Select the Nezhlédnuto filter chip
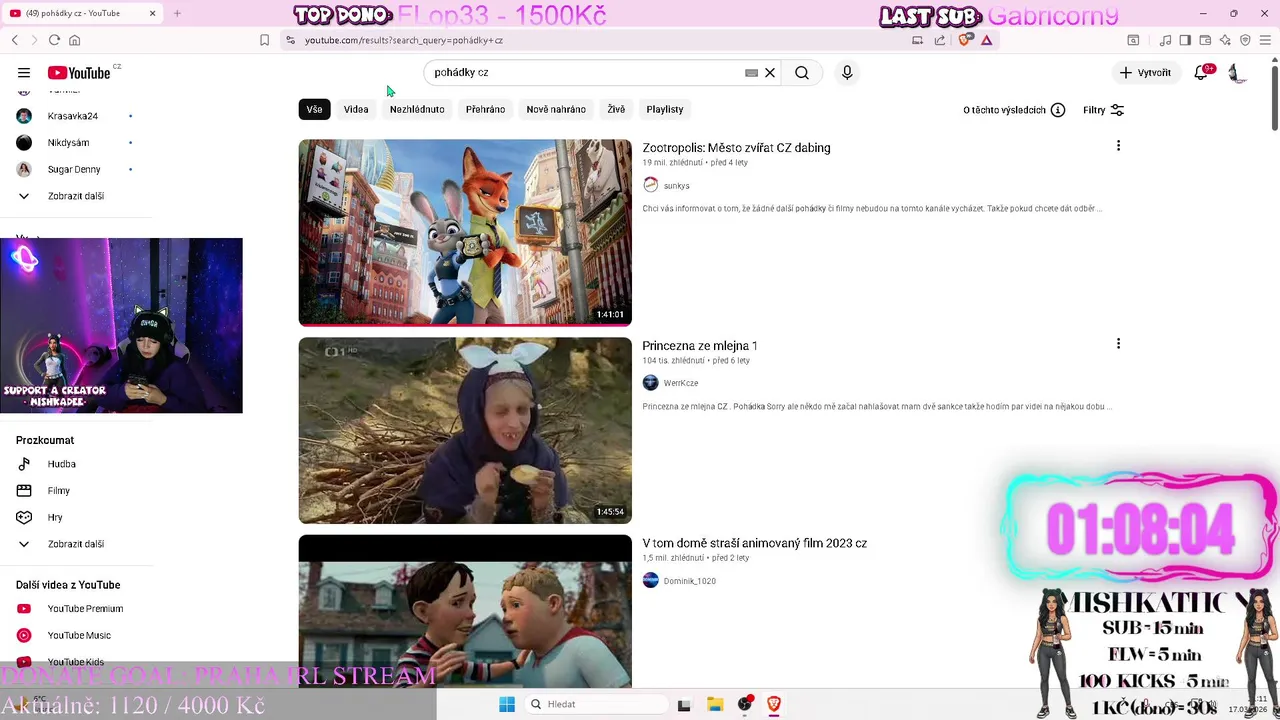 point(417,109)
